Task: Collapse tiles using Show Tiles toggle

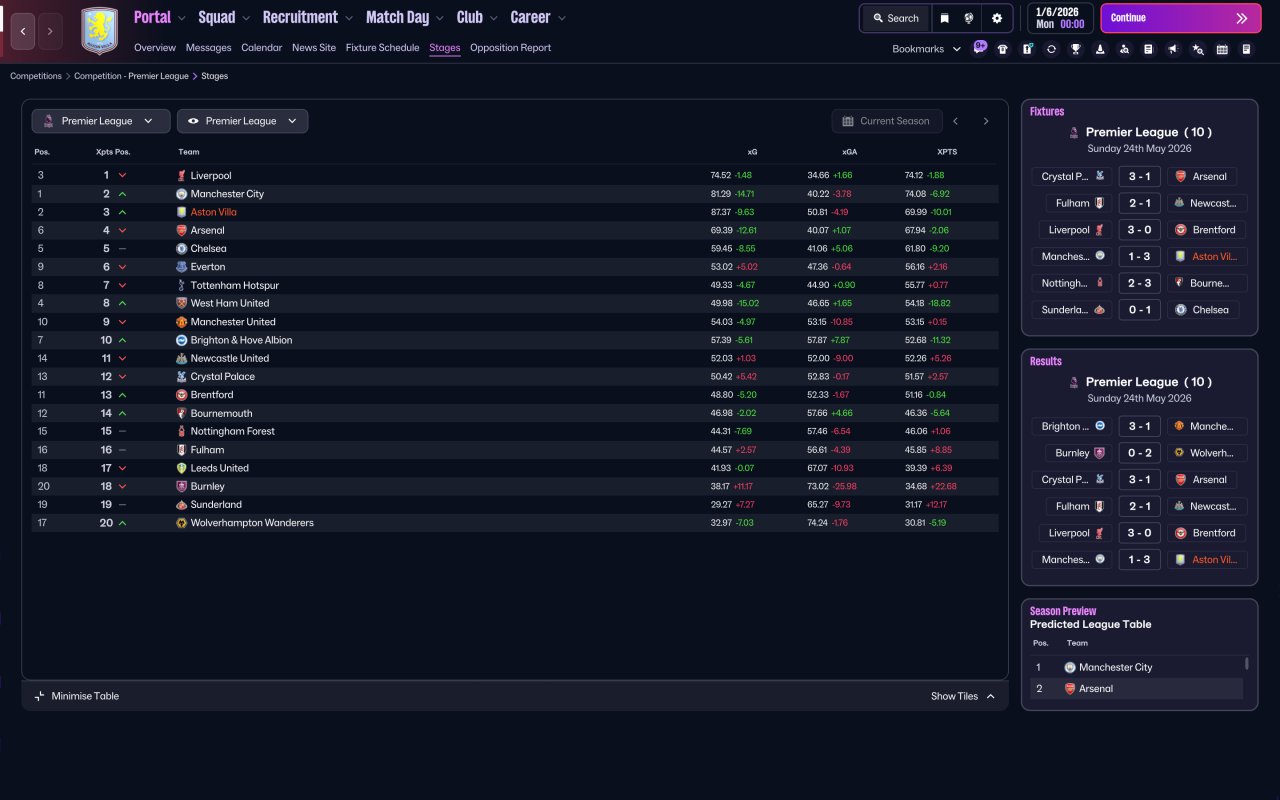Action: (x=963, y=696)
